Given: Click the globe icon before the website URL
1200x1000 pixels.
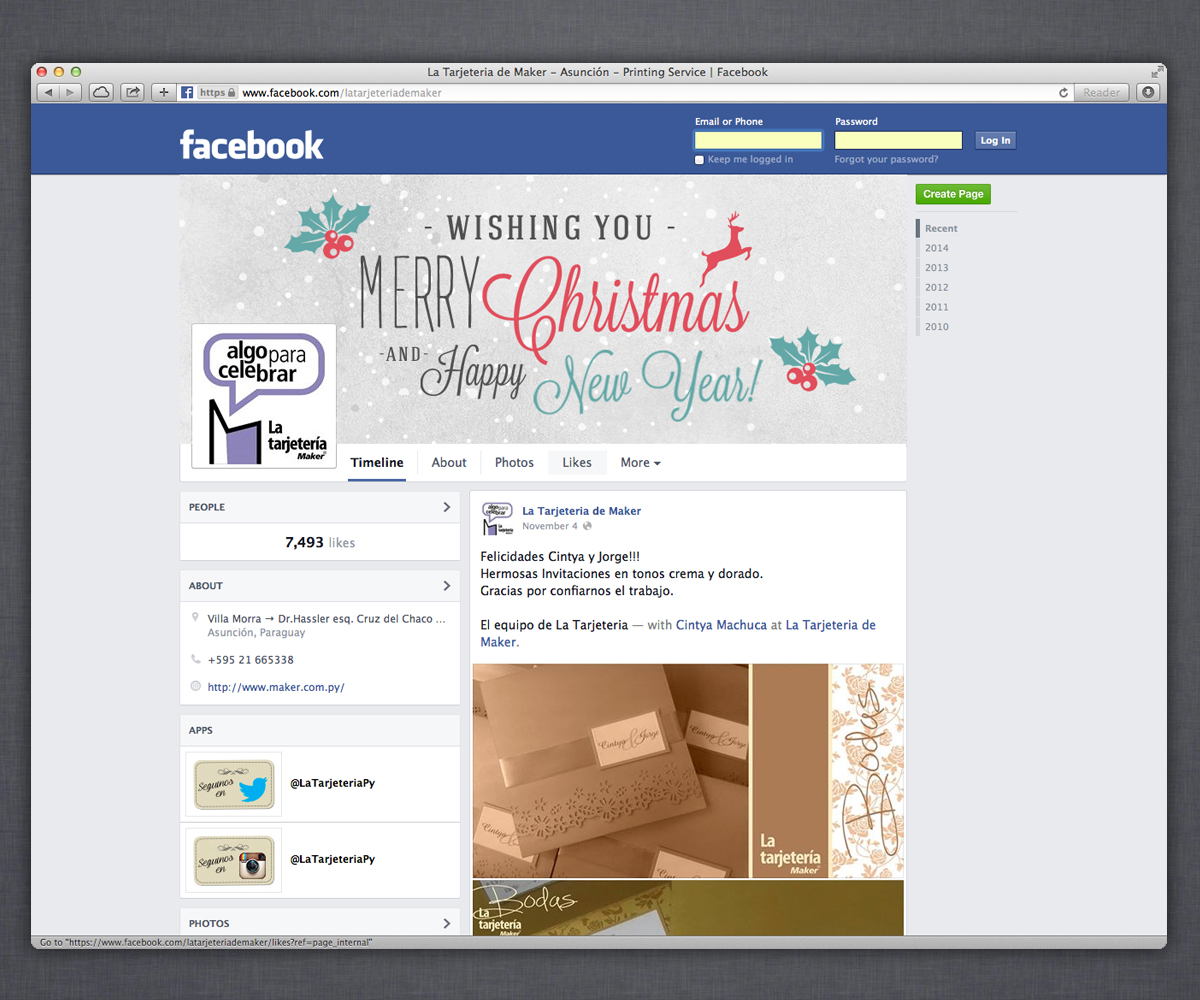Looking at the screenshot, I should (196, 687).
